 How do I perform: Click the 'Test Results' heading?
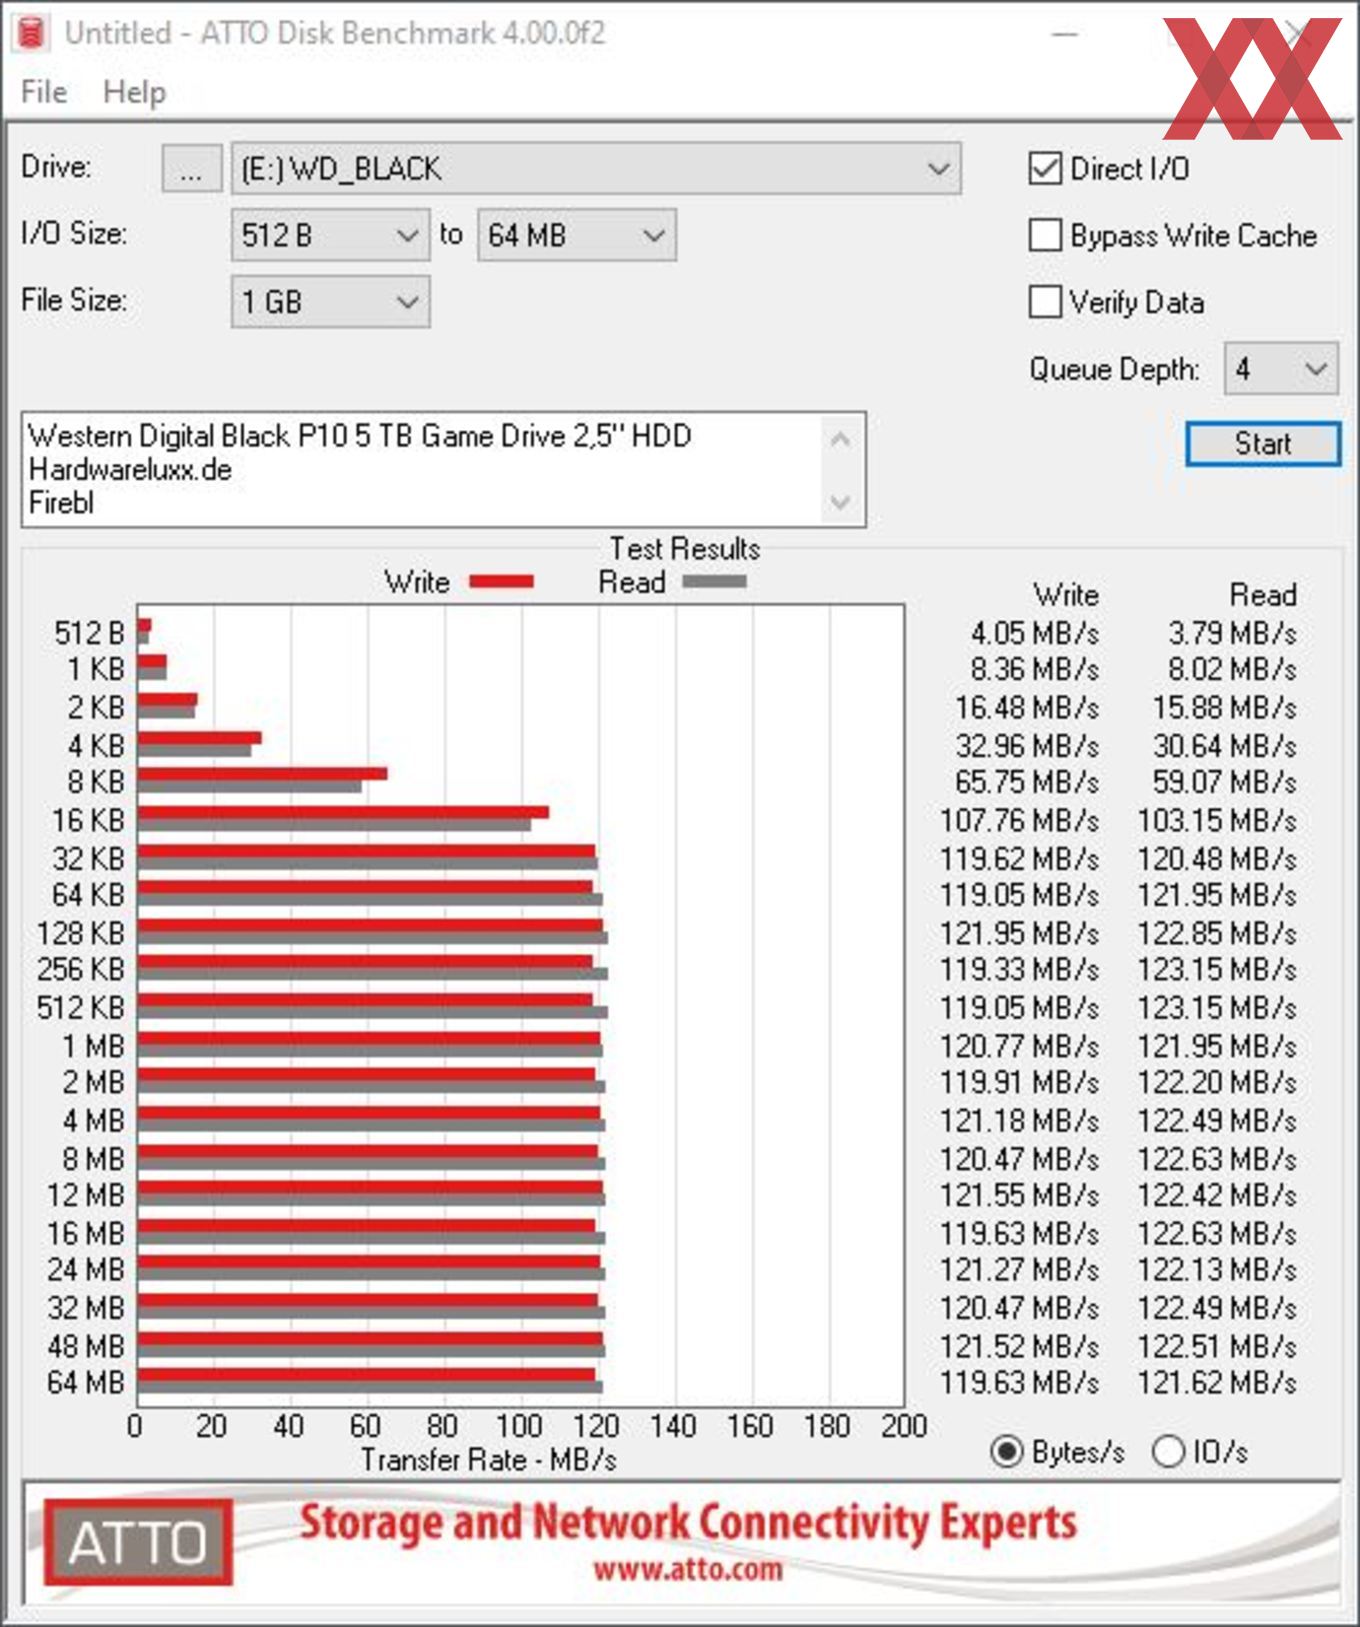point(685,548)
